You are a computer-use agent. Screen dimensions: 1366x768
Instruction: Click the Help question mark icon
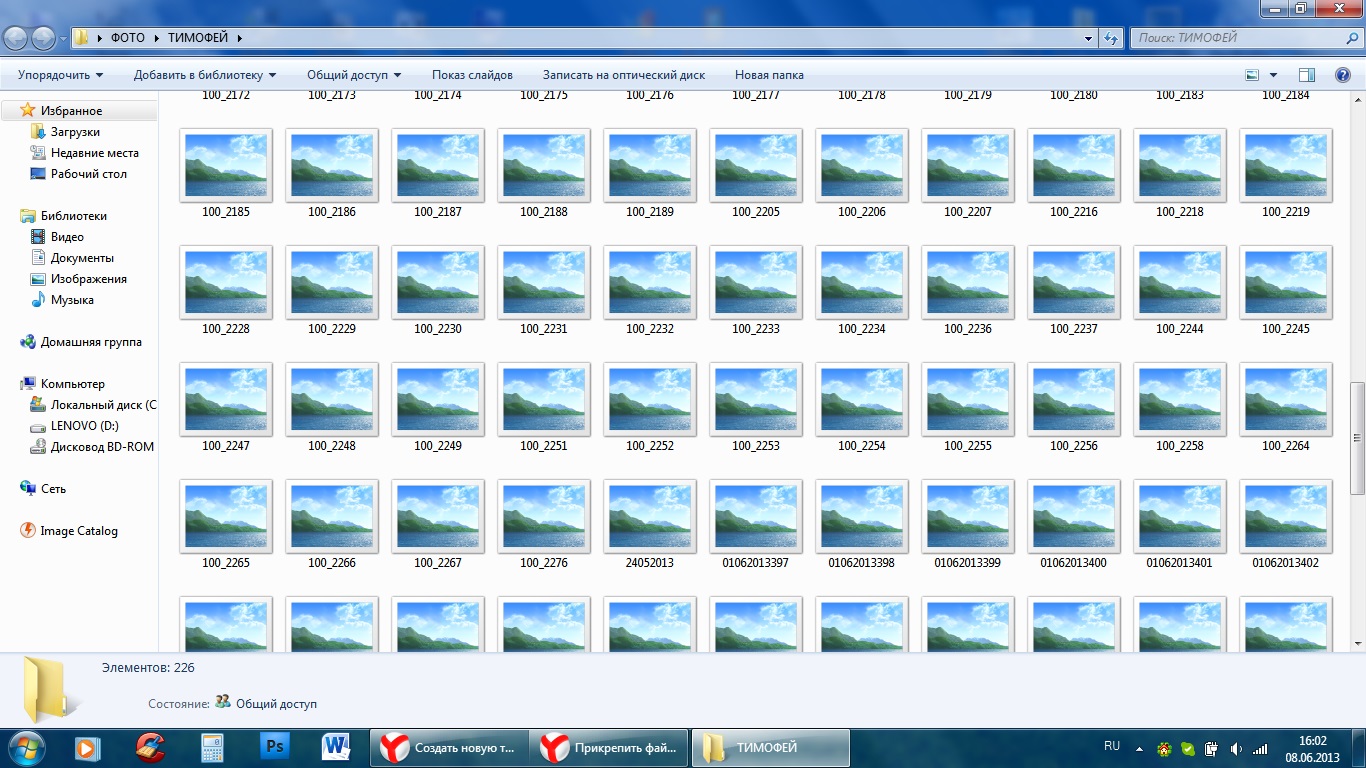point(1342,75)
